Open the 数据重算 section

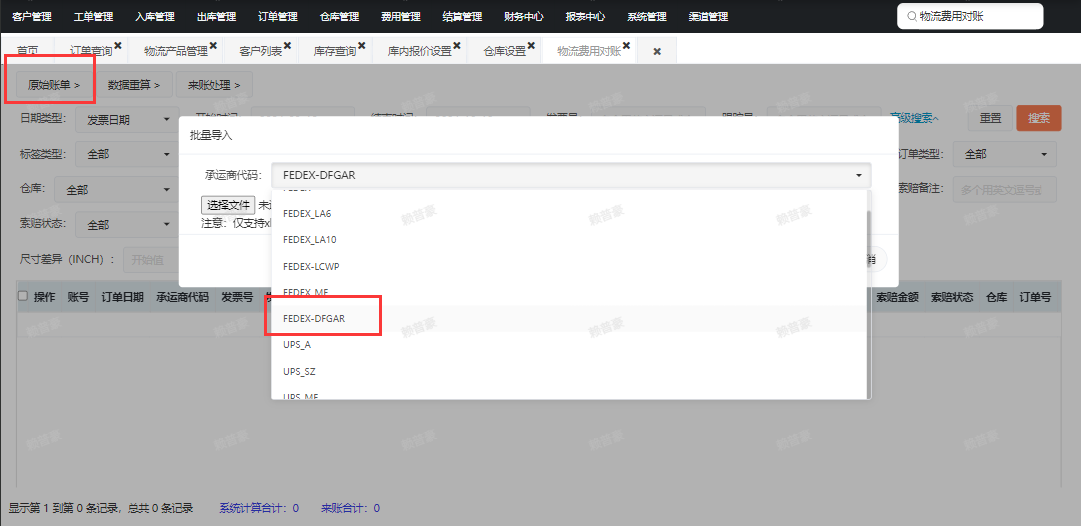coord(134,85)
